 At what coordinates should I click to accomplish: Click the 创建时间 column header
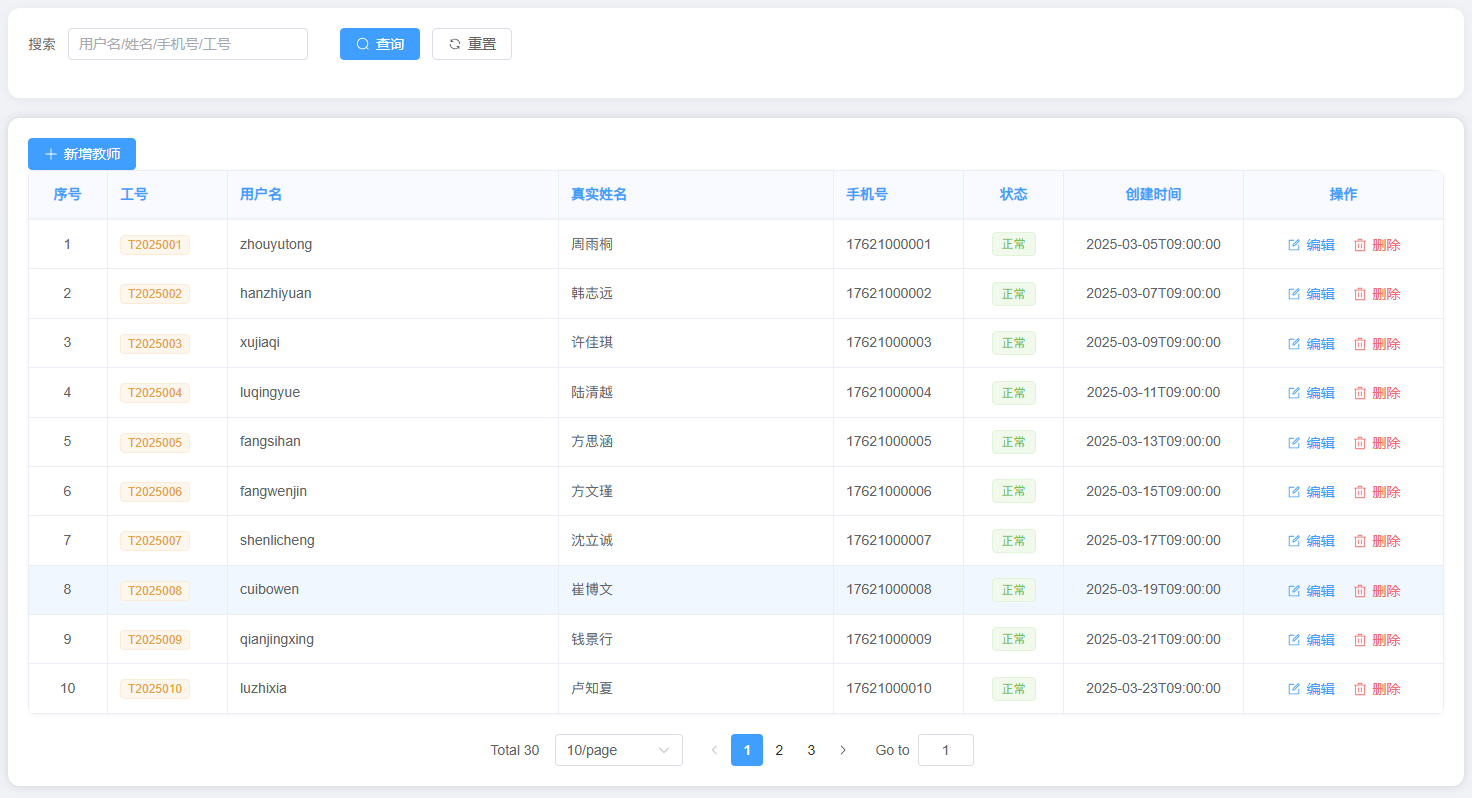1153,194
